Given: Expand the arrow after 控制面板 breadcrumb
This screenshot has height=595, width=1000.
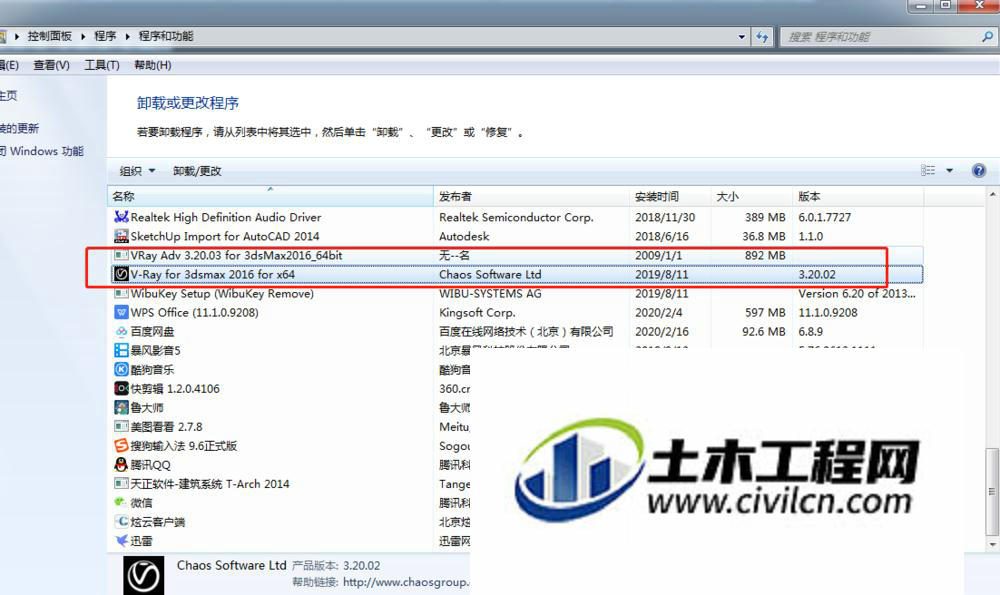Looking at the screenshot, I should pos(83,36).
